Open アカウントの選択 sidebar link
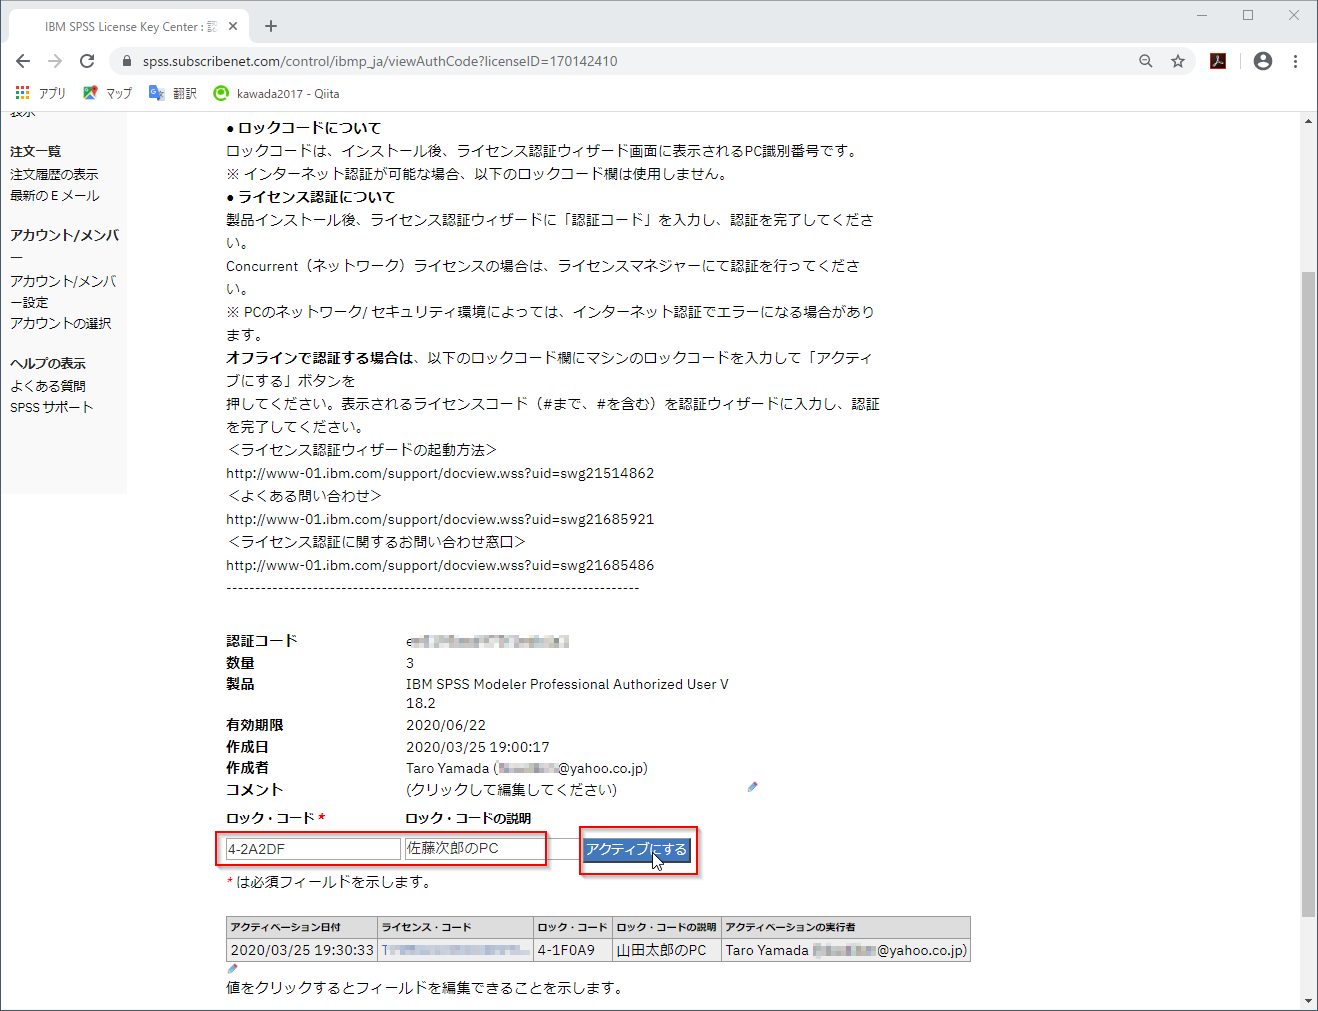Viewport: 1318px width, 1011px height. 61,323
